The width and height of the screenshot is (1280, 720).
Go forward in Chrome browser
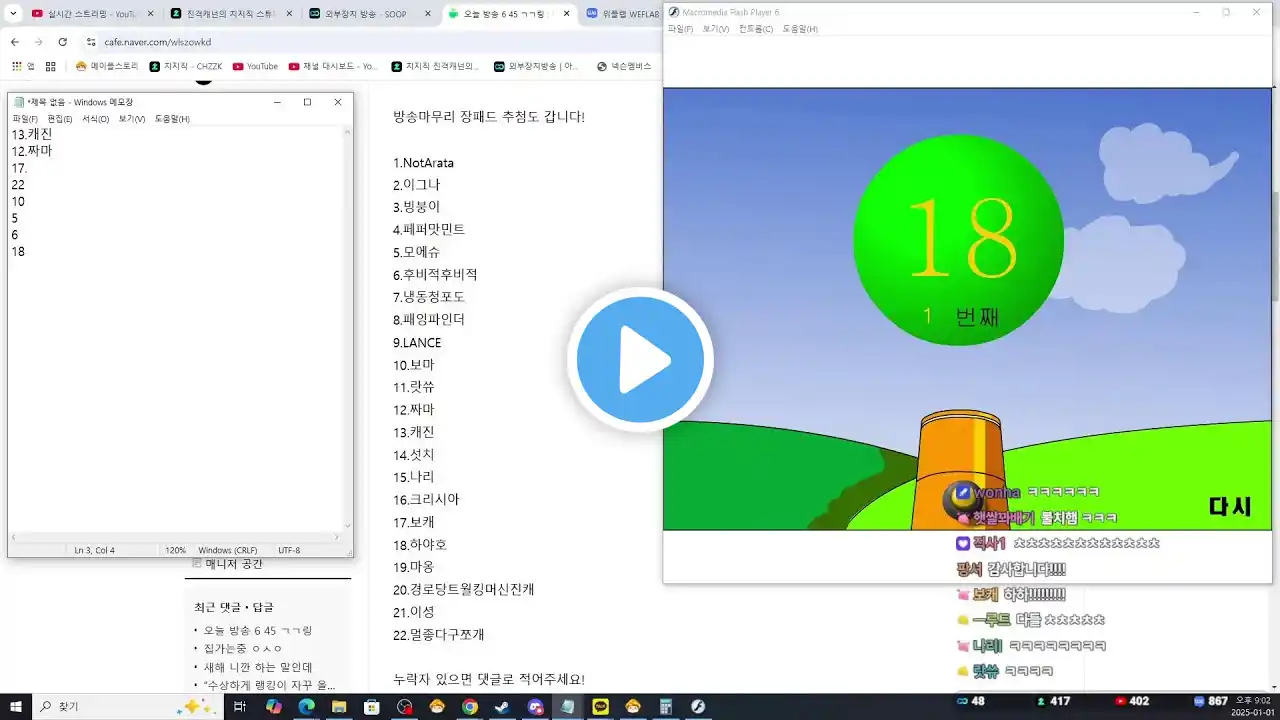pos(38,42)
